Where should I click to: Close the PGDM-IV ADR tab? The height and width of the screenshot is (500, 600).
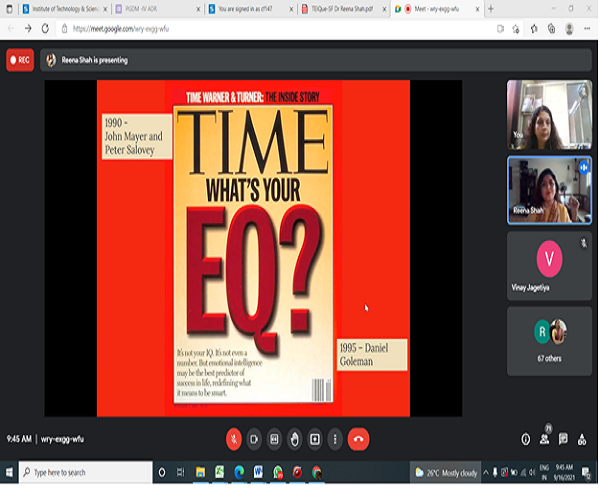(x=198, y=9)
